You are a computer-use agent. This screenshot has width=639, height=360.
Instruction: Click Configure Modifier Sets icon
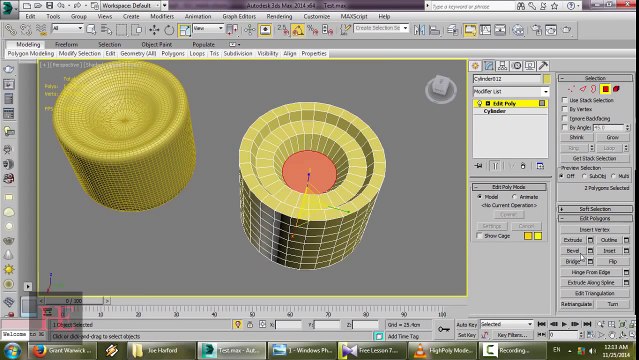click(540, 166)
